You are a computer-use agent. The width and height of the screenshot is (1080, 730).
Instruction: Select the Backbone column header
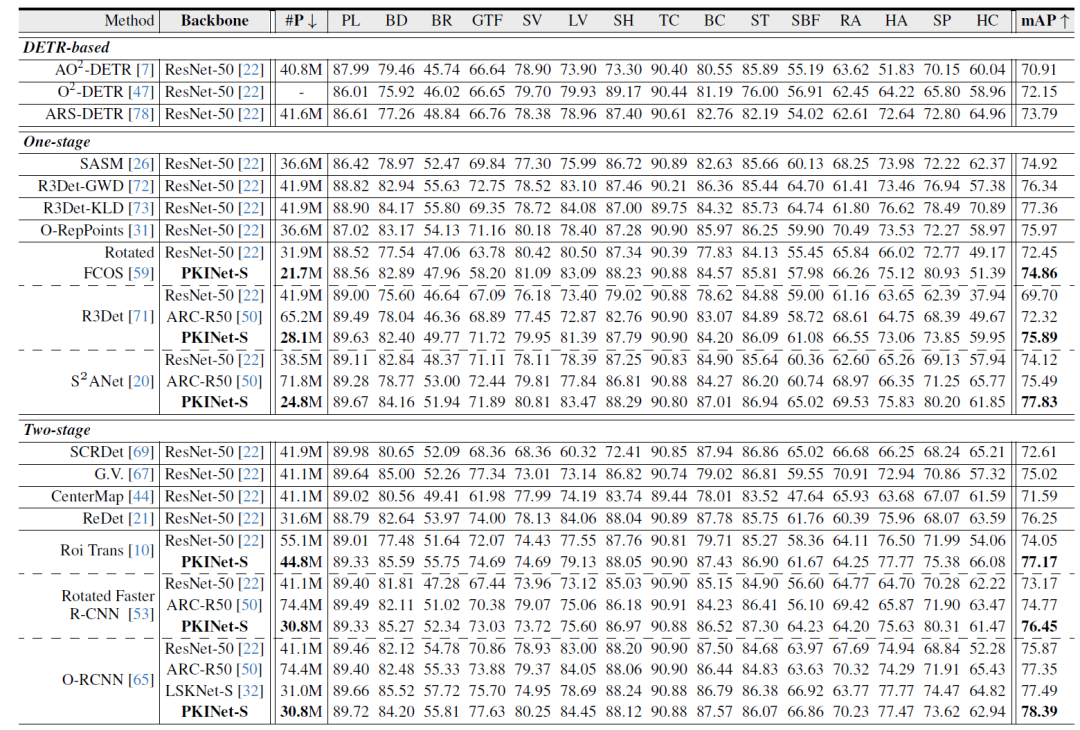pos(215,20)
